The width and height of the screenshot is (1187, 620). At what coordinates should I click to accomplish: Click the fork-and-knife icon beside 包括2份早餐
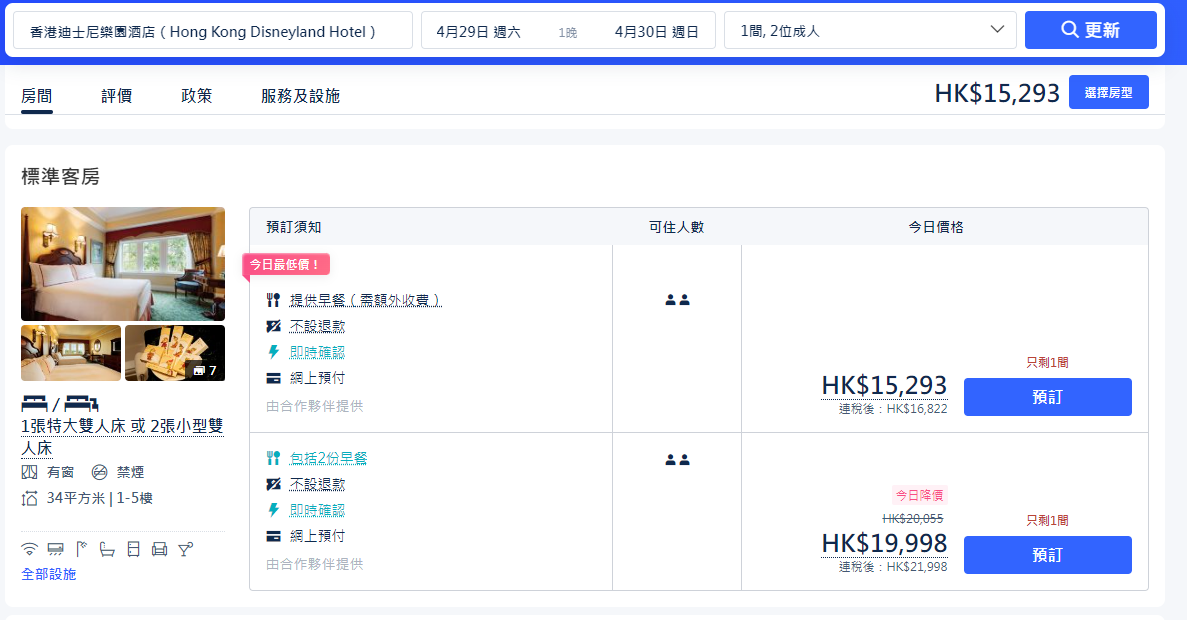[273, 458]
